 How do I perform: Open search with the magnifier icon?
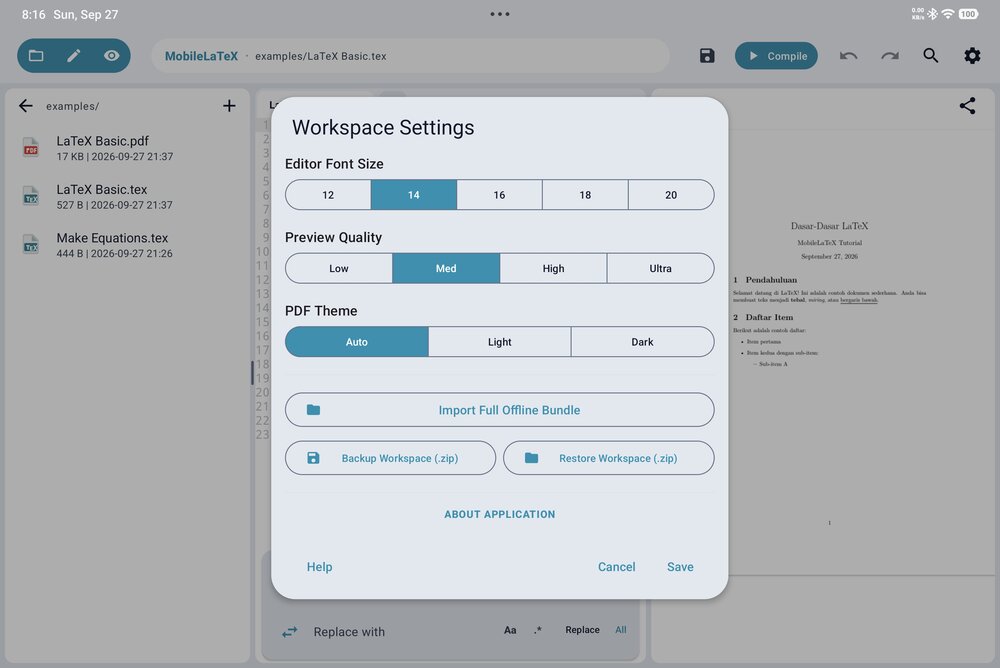930,56
